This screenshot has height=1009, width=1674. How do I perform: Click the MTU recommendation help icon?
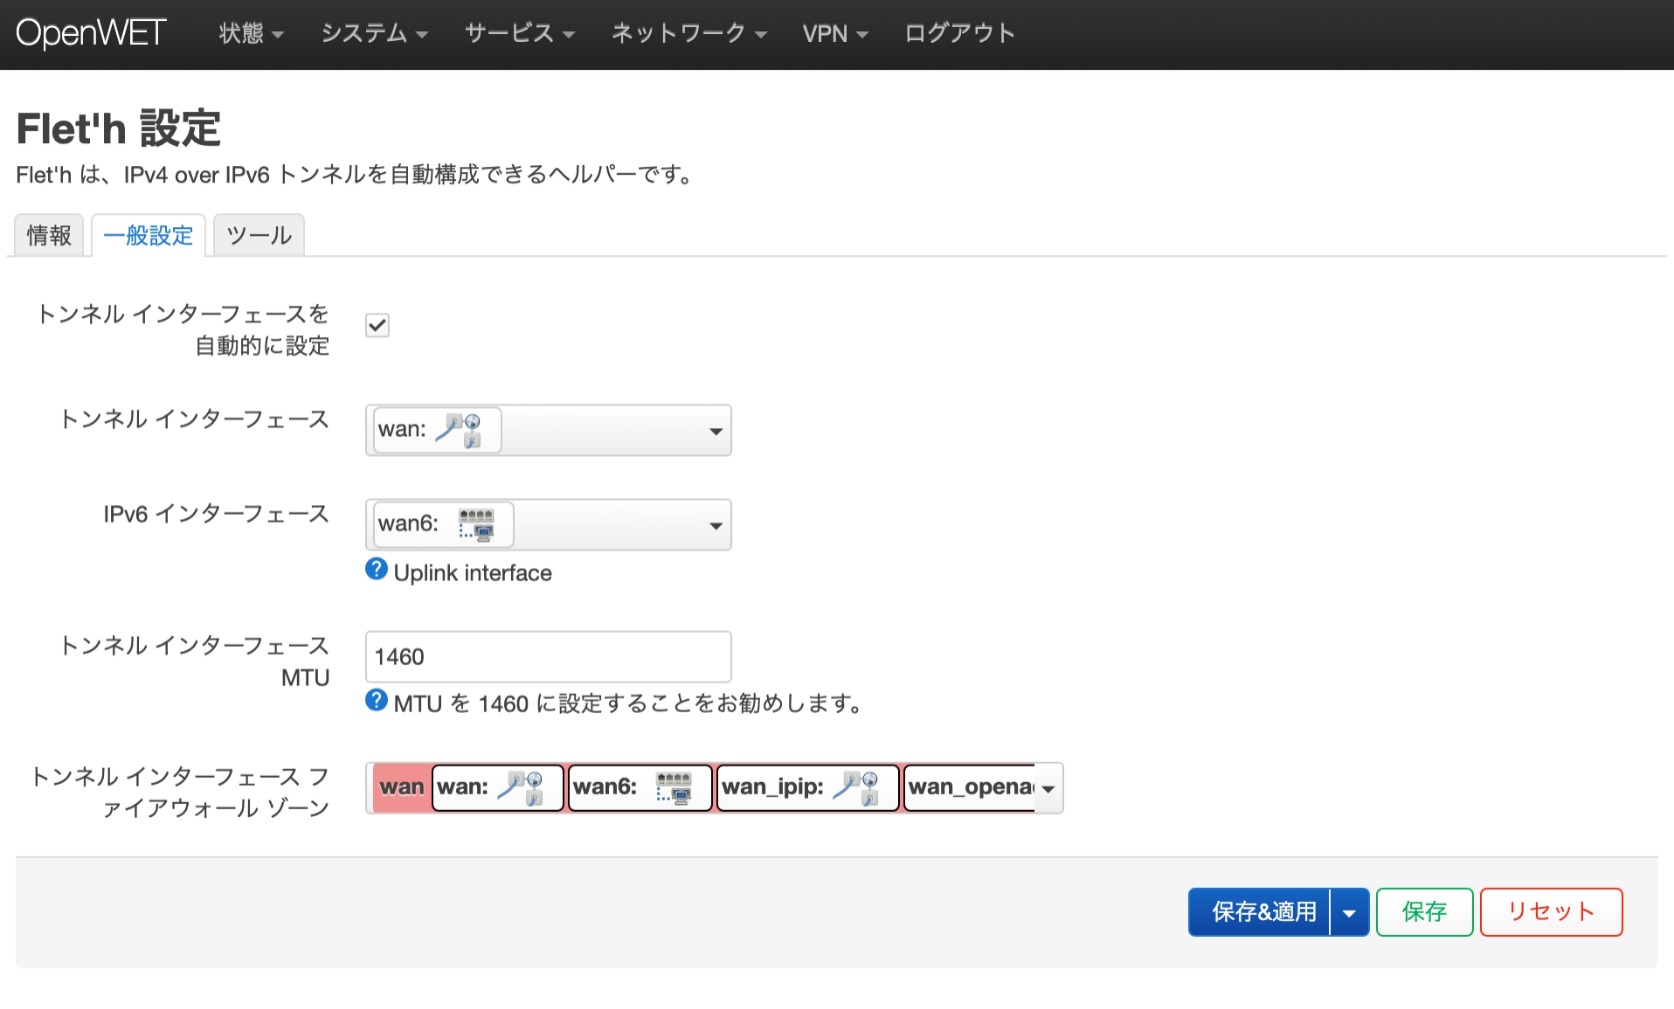pos(375,700)
